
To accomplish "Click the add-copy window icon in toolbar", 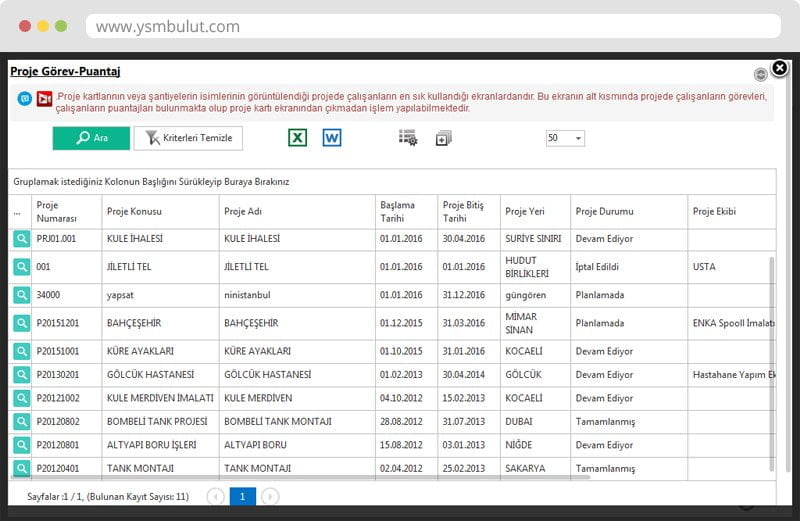I will (444, 138).
